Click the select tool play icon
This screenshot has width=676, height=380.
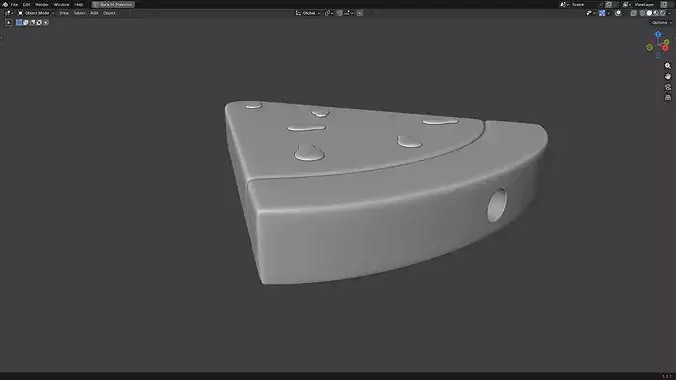point(8,22)
